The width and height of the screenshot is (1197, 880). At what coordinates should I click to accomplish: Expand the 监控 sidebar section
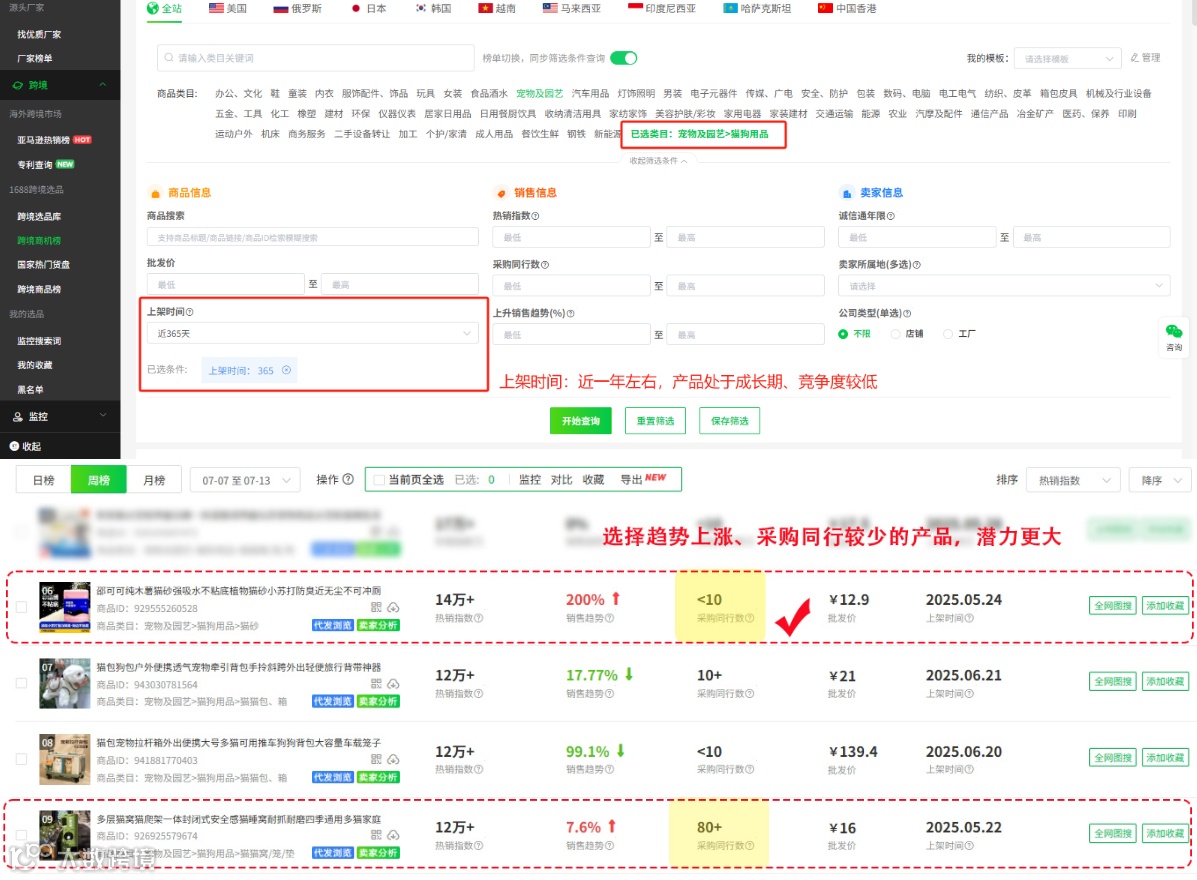tap(60, 417)
